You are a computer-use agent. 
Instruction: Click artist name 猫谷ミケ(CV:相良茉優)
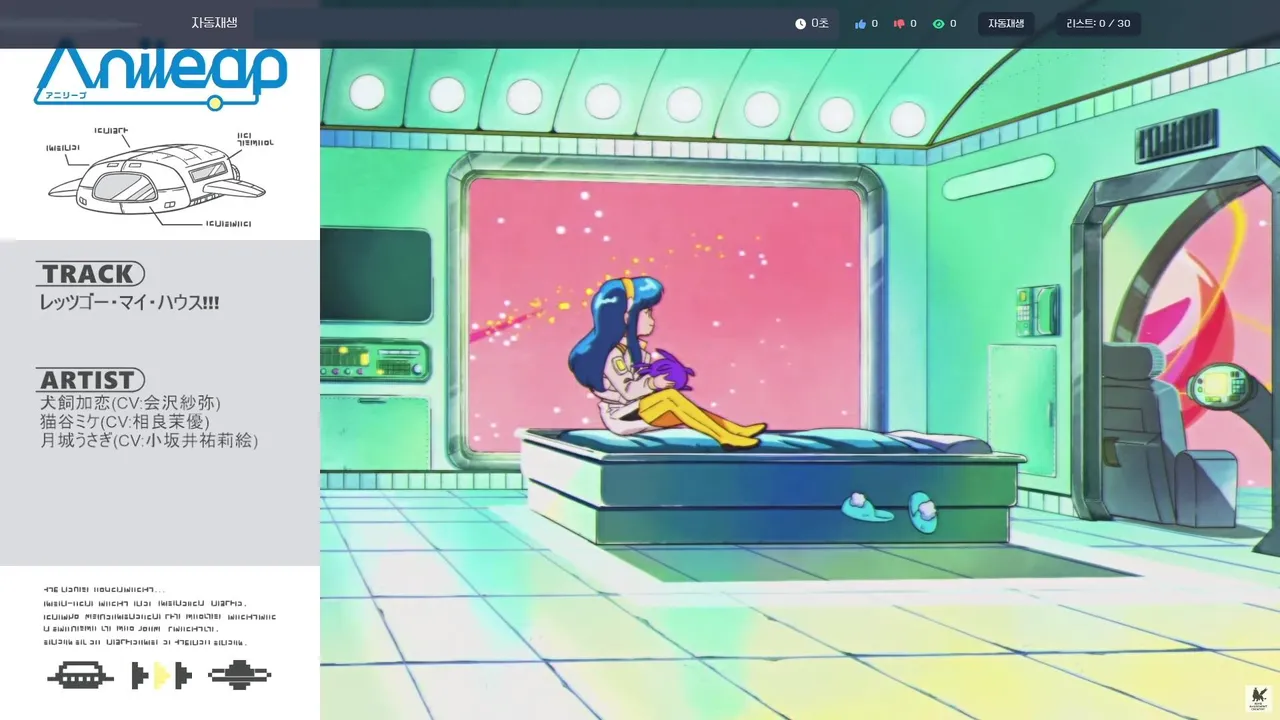tap(125, 422)
